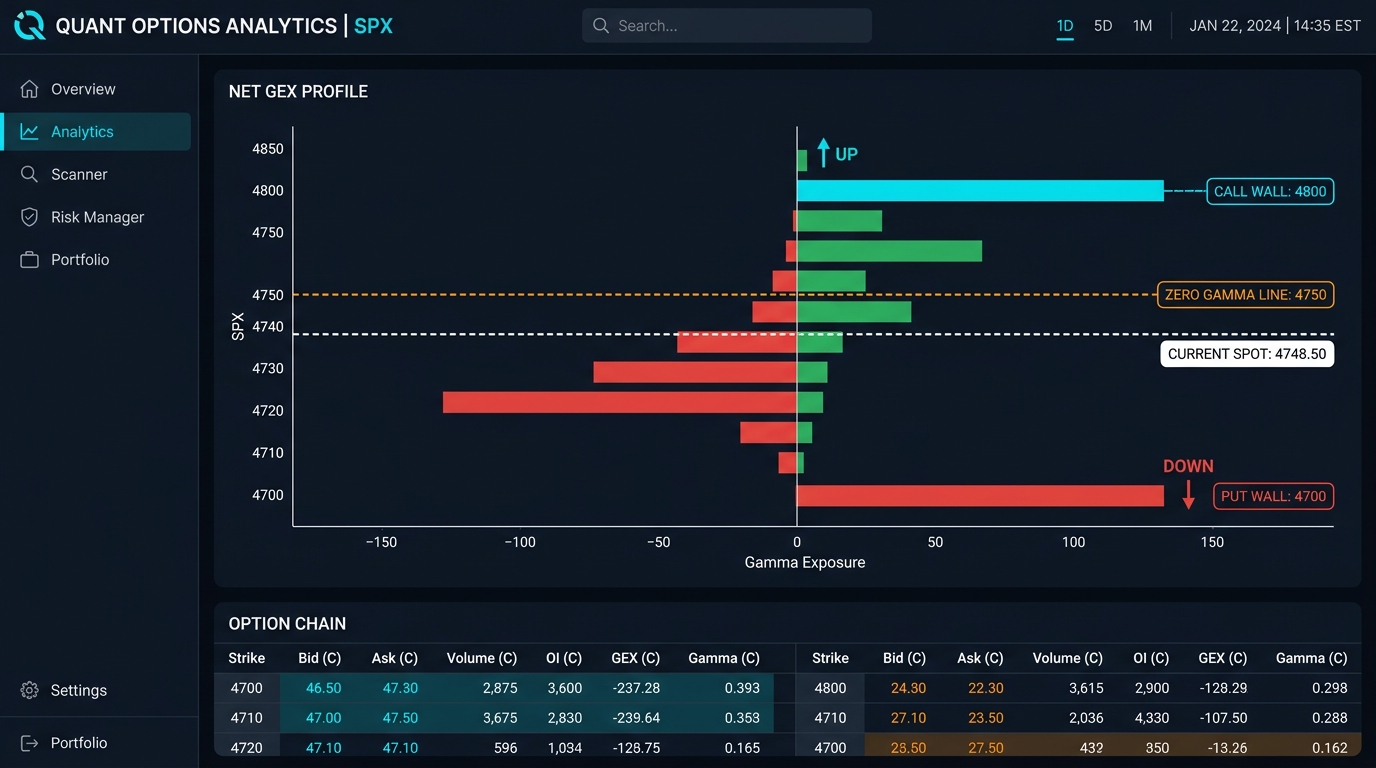The width and height of the screenshot is (1376, 768).
Task: Click the PUT WALL: 4700 label
Action: pyautogui.click(x=1273, y=496)
